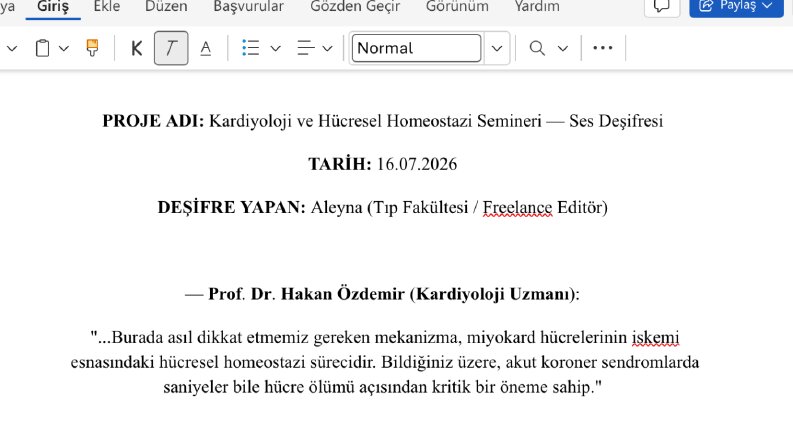Viewport: 793px width, 446px height.
Task: Click the phrase Ses Deşifresi
Action: pos(615,121)
